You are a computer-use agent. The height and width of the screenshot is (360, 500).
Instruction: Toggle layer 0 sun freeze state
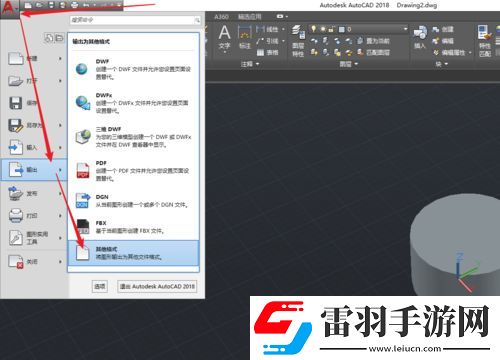click(x=323, y=29)
